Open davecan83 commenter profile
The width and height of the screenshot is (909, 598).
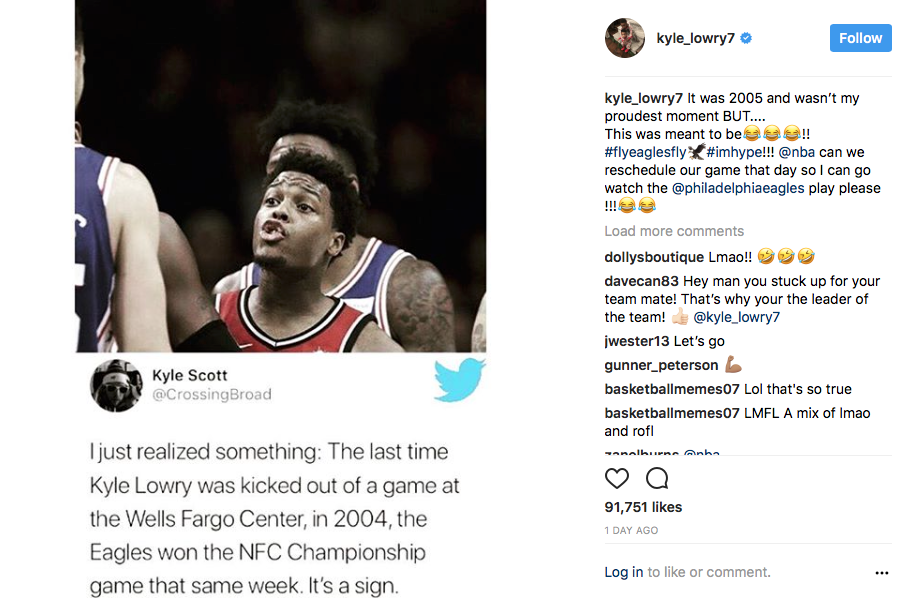click(x=640, y=281)
